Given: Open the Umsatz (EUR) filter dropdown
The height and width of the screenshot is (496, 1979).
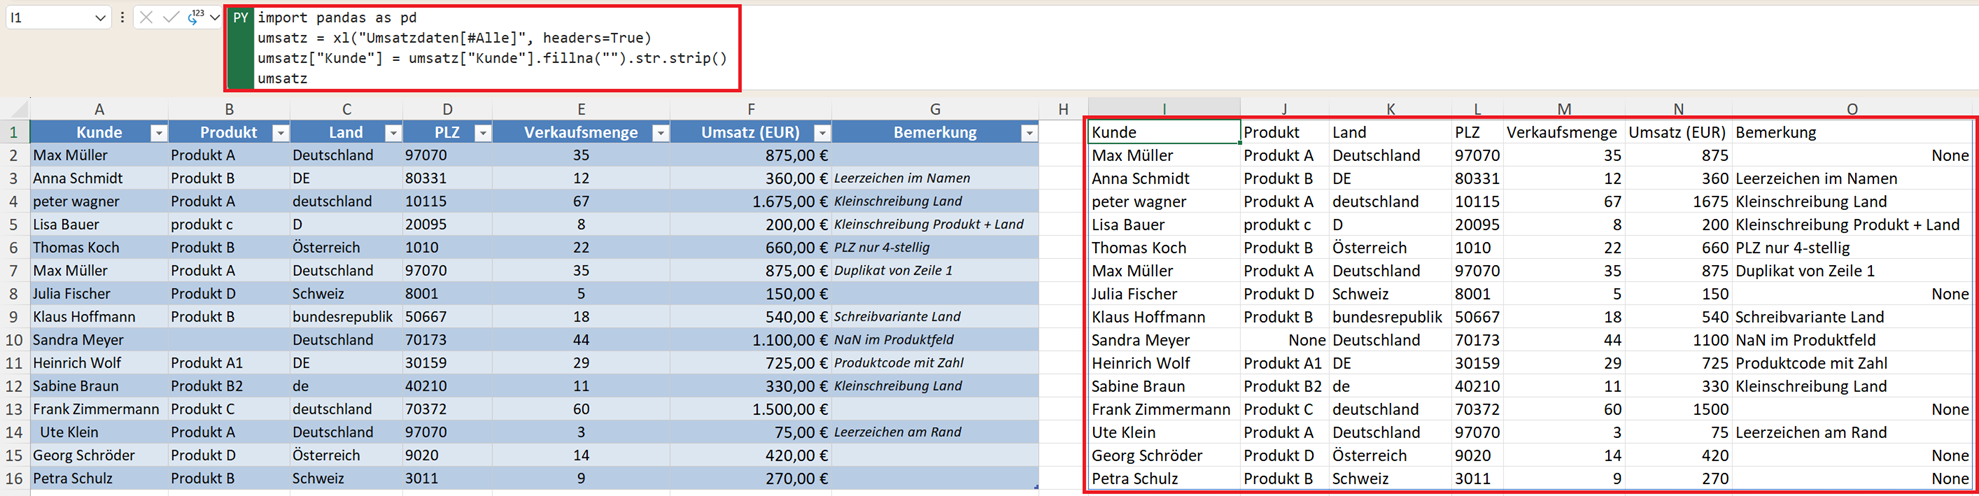Looking at the screenshot, I should (x=822, y=133).
